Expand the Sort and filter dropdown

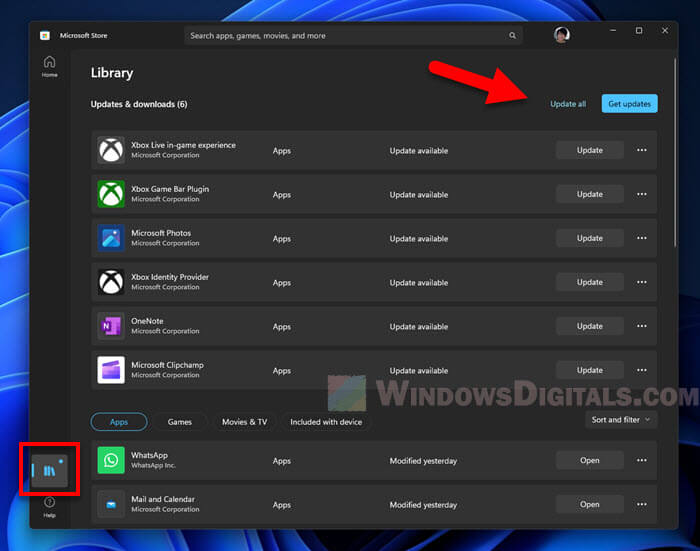621,420
